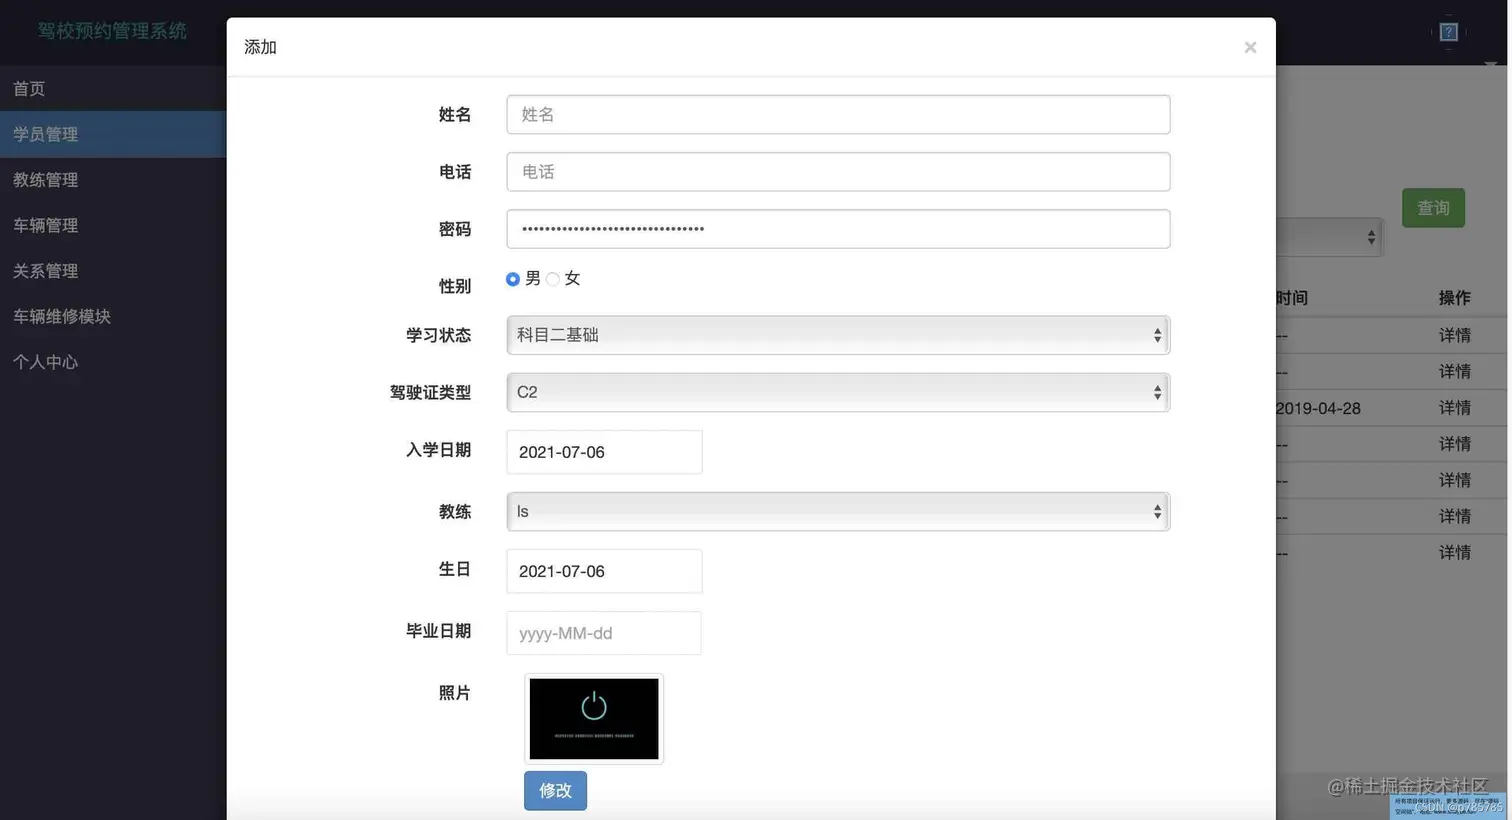
Task: Open the 教练 dropdown showing ls
Action: (838, 510)
